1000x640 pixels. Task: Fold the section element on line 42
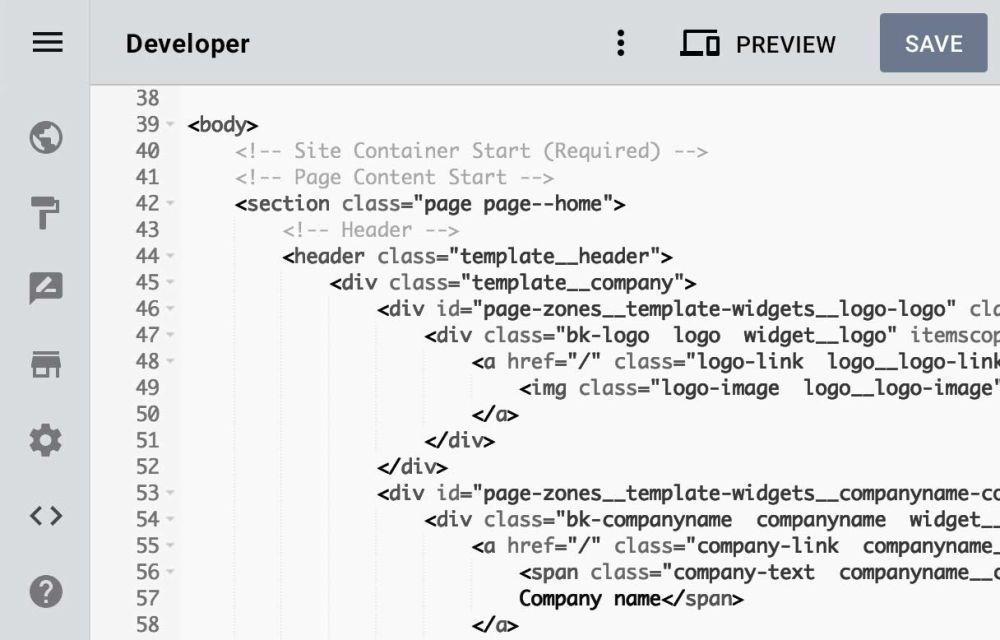tap(170, 204)
